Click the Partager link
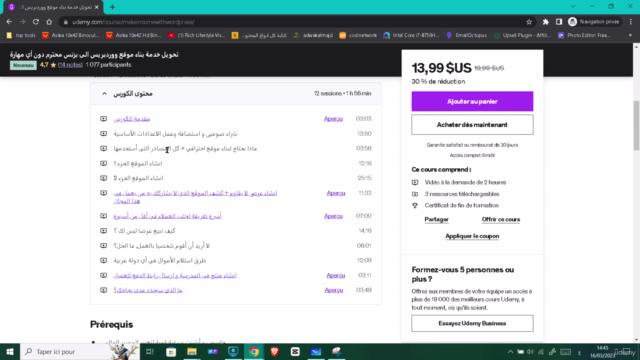 pos(436,220)
